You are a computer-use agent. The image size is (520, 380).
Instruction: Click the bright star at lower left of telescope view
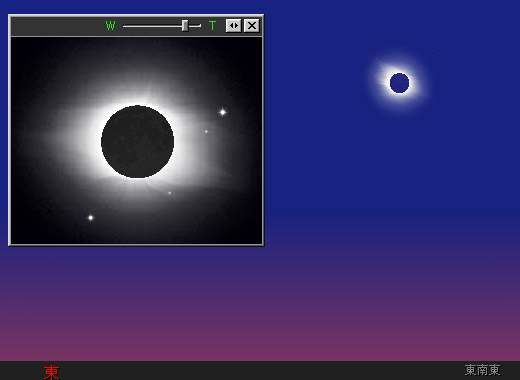point(91,218)
